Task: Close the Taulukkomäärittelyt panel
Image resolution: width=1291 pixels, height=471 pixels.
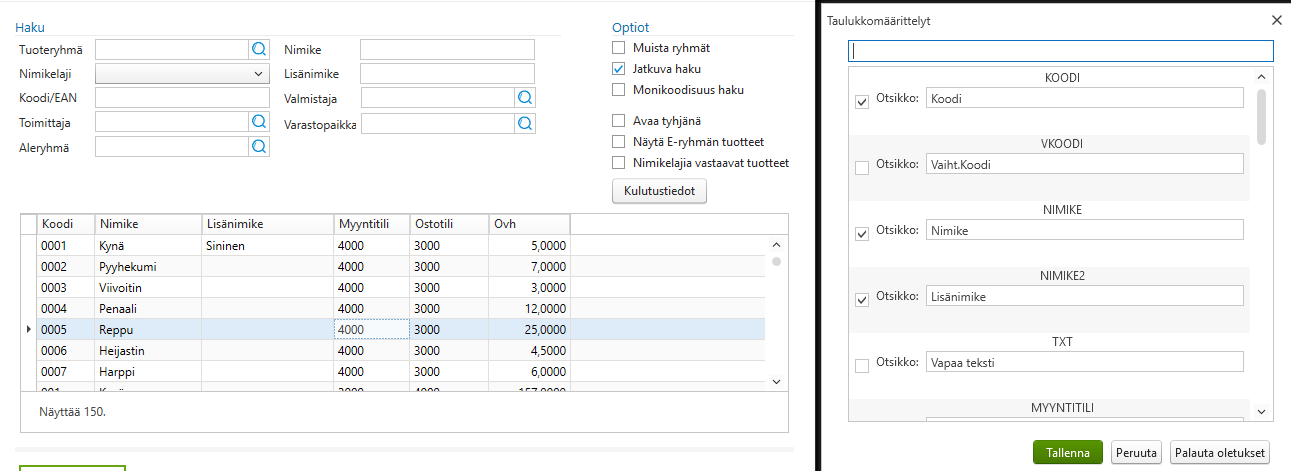Action: [1276, 20]
